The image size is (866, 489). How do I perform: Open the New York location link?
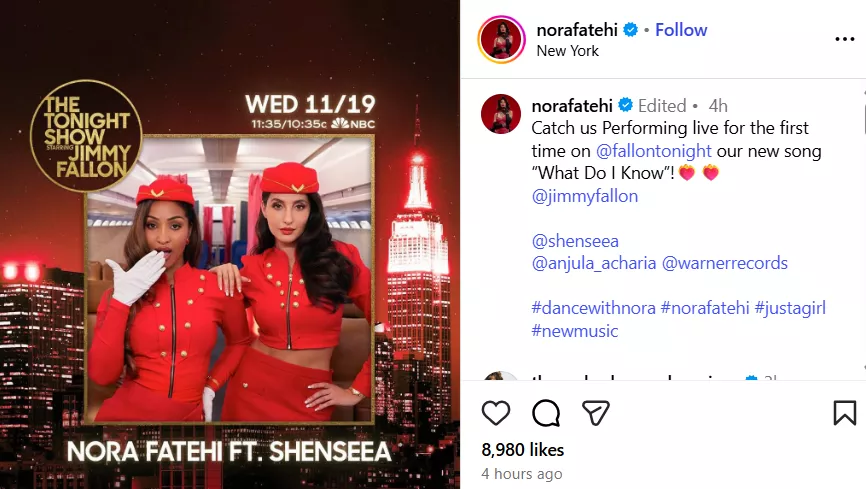[567, 51]
